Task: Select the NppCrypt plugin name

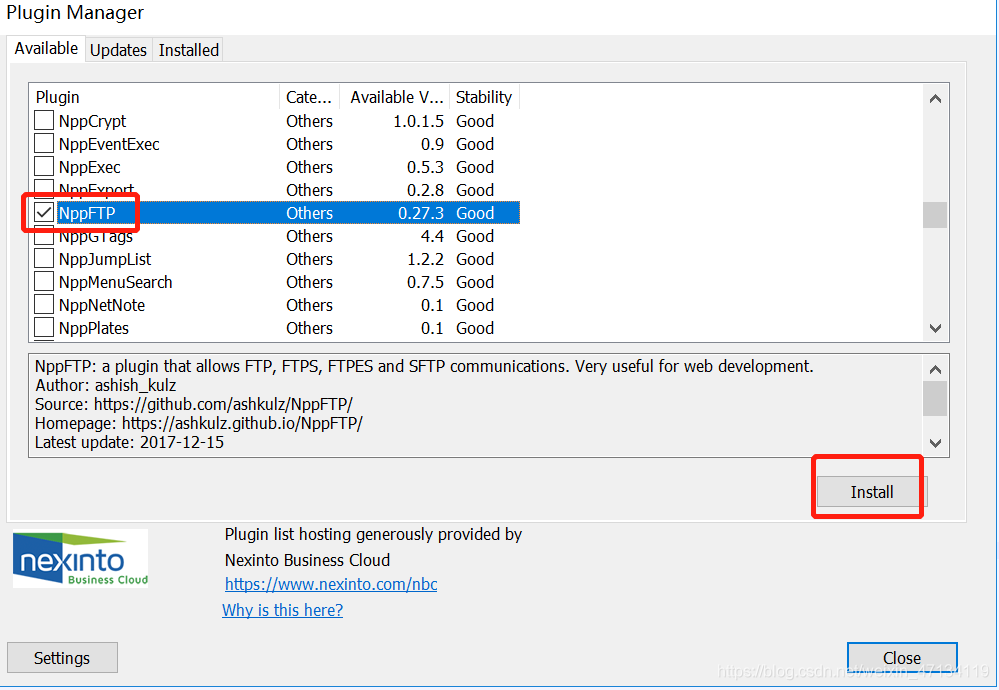Action: pos(92,121)
